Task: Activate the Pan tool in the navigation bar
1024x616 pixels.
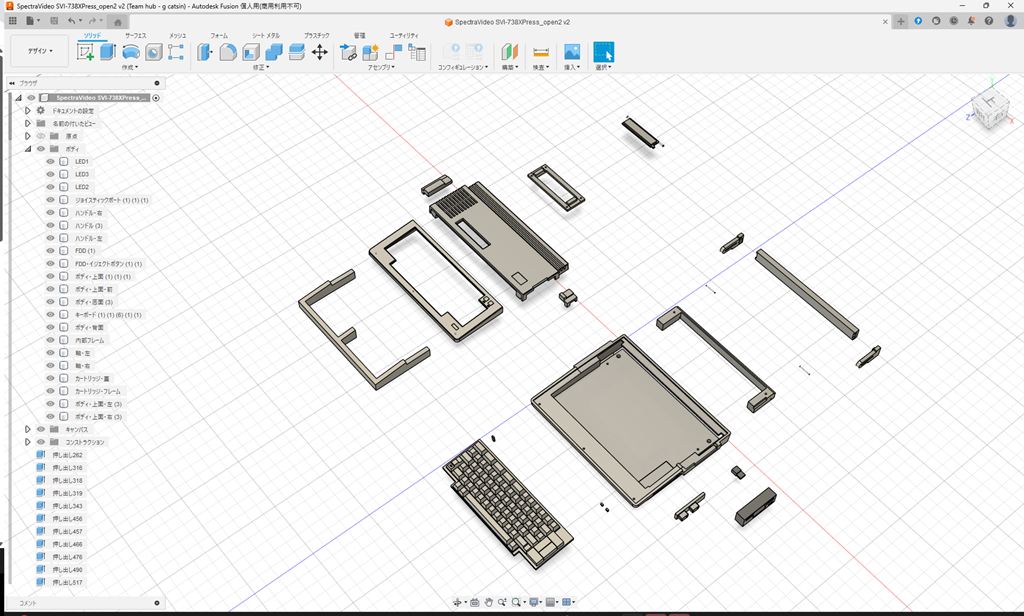Action: pos(489,602)
